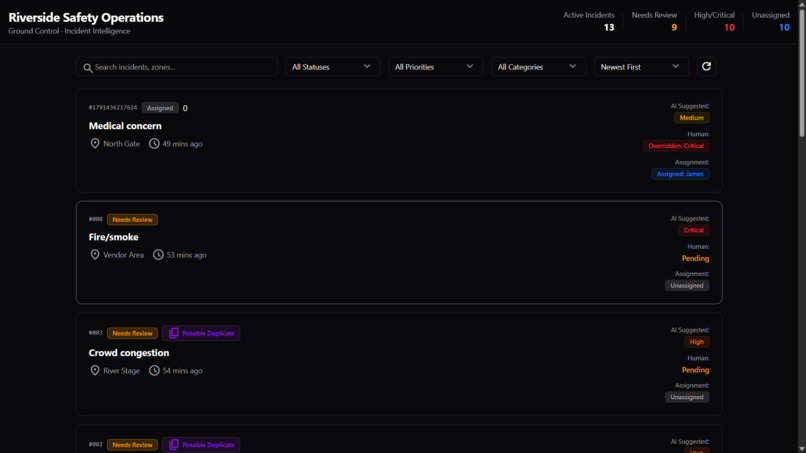Click Pending human status on Crowd congestion
806x453 pixels.
coord(695,370)
